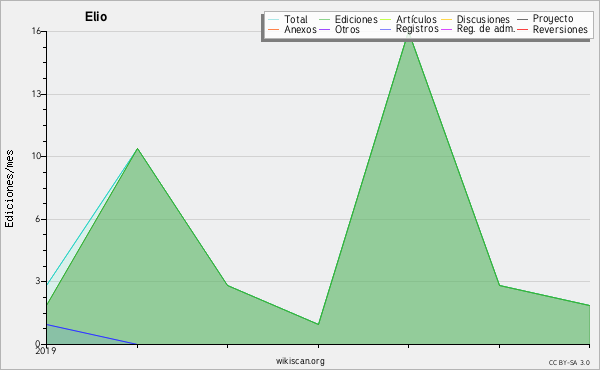This screenshot has width=600, height=370.
Task: Click the purple Otros legend line
Action: click(324, 29)
